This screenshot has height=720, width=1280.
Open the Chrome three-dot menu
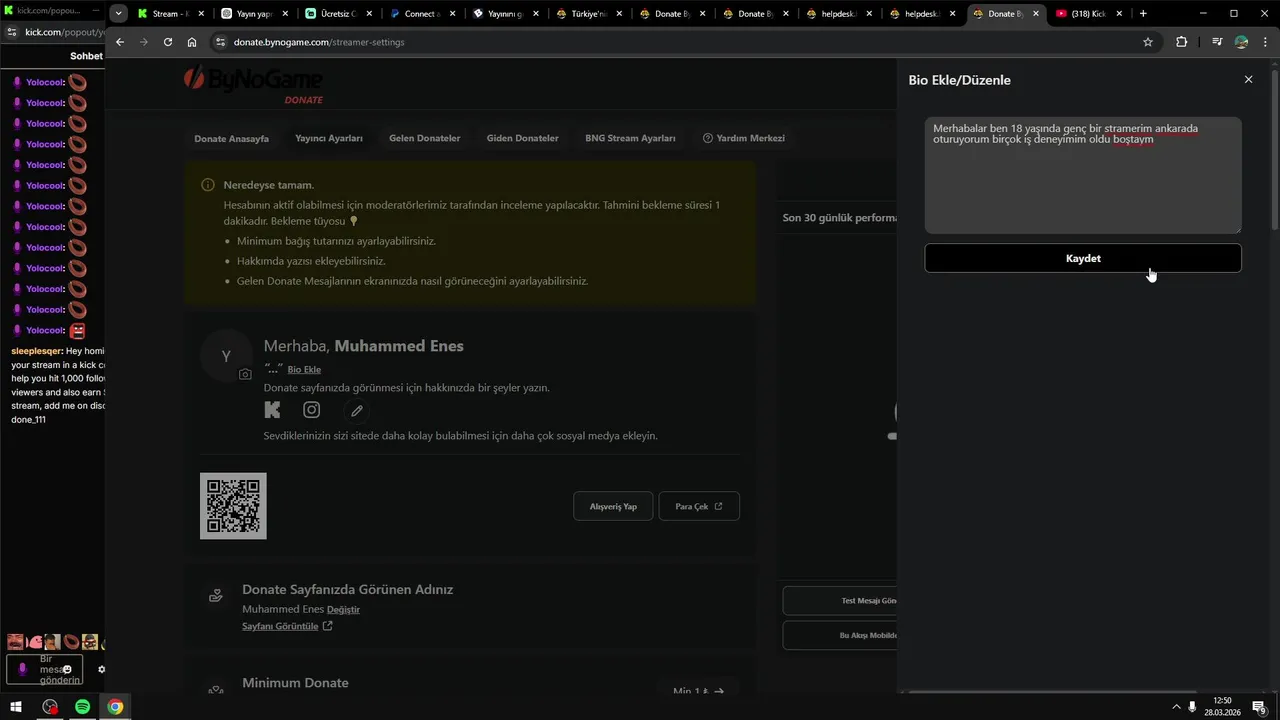point(1265,42)
